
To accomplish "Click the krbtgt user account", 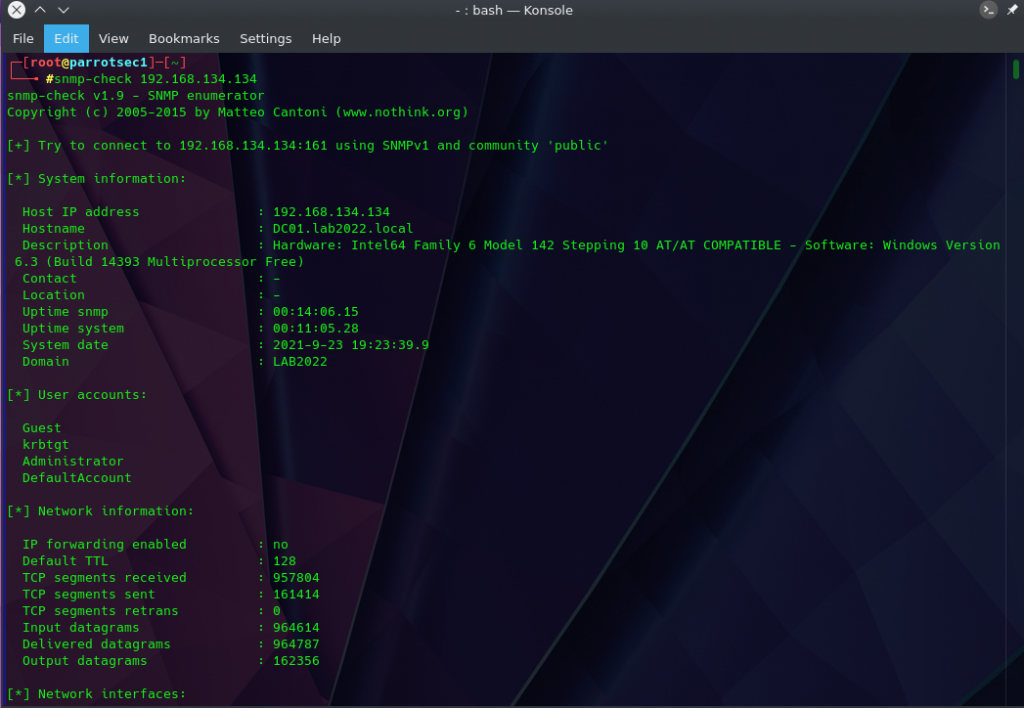I will point(45,445).
